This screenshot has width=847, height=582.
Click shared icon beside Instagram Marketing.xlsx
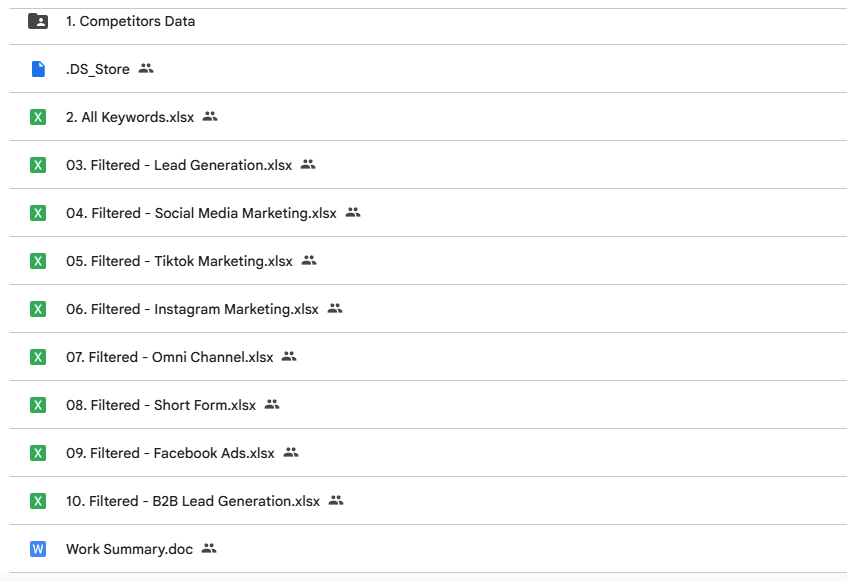click(335, 309)
